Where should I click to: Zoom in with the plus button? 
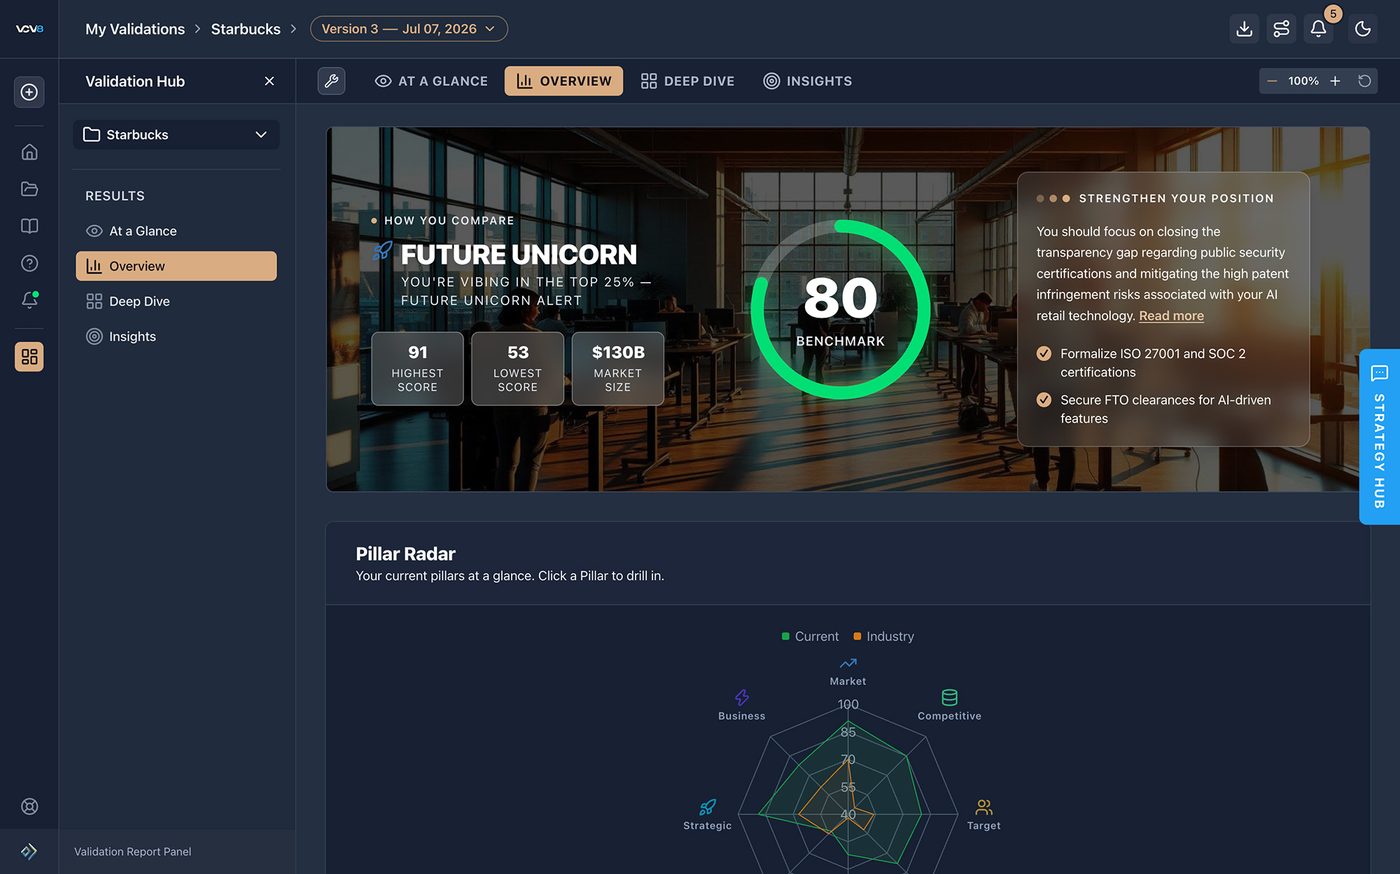pos(1335,81)
